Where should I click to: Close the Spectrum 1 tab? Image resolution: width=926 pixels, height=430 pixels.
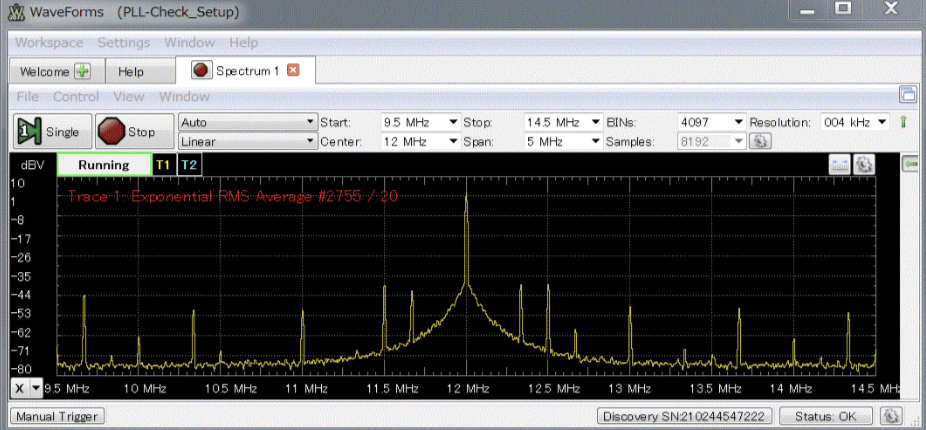(293, 70)
